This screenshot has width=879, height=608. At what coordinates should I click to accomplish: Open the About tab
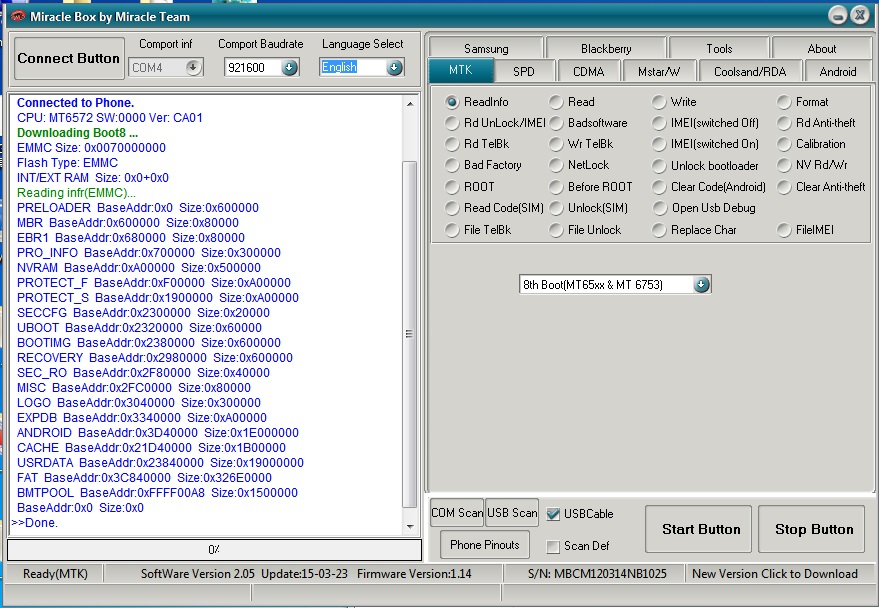822,48
